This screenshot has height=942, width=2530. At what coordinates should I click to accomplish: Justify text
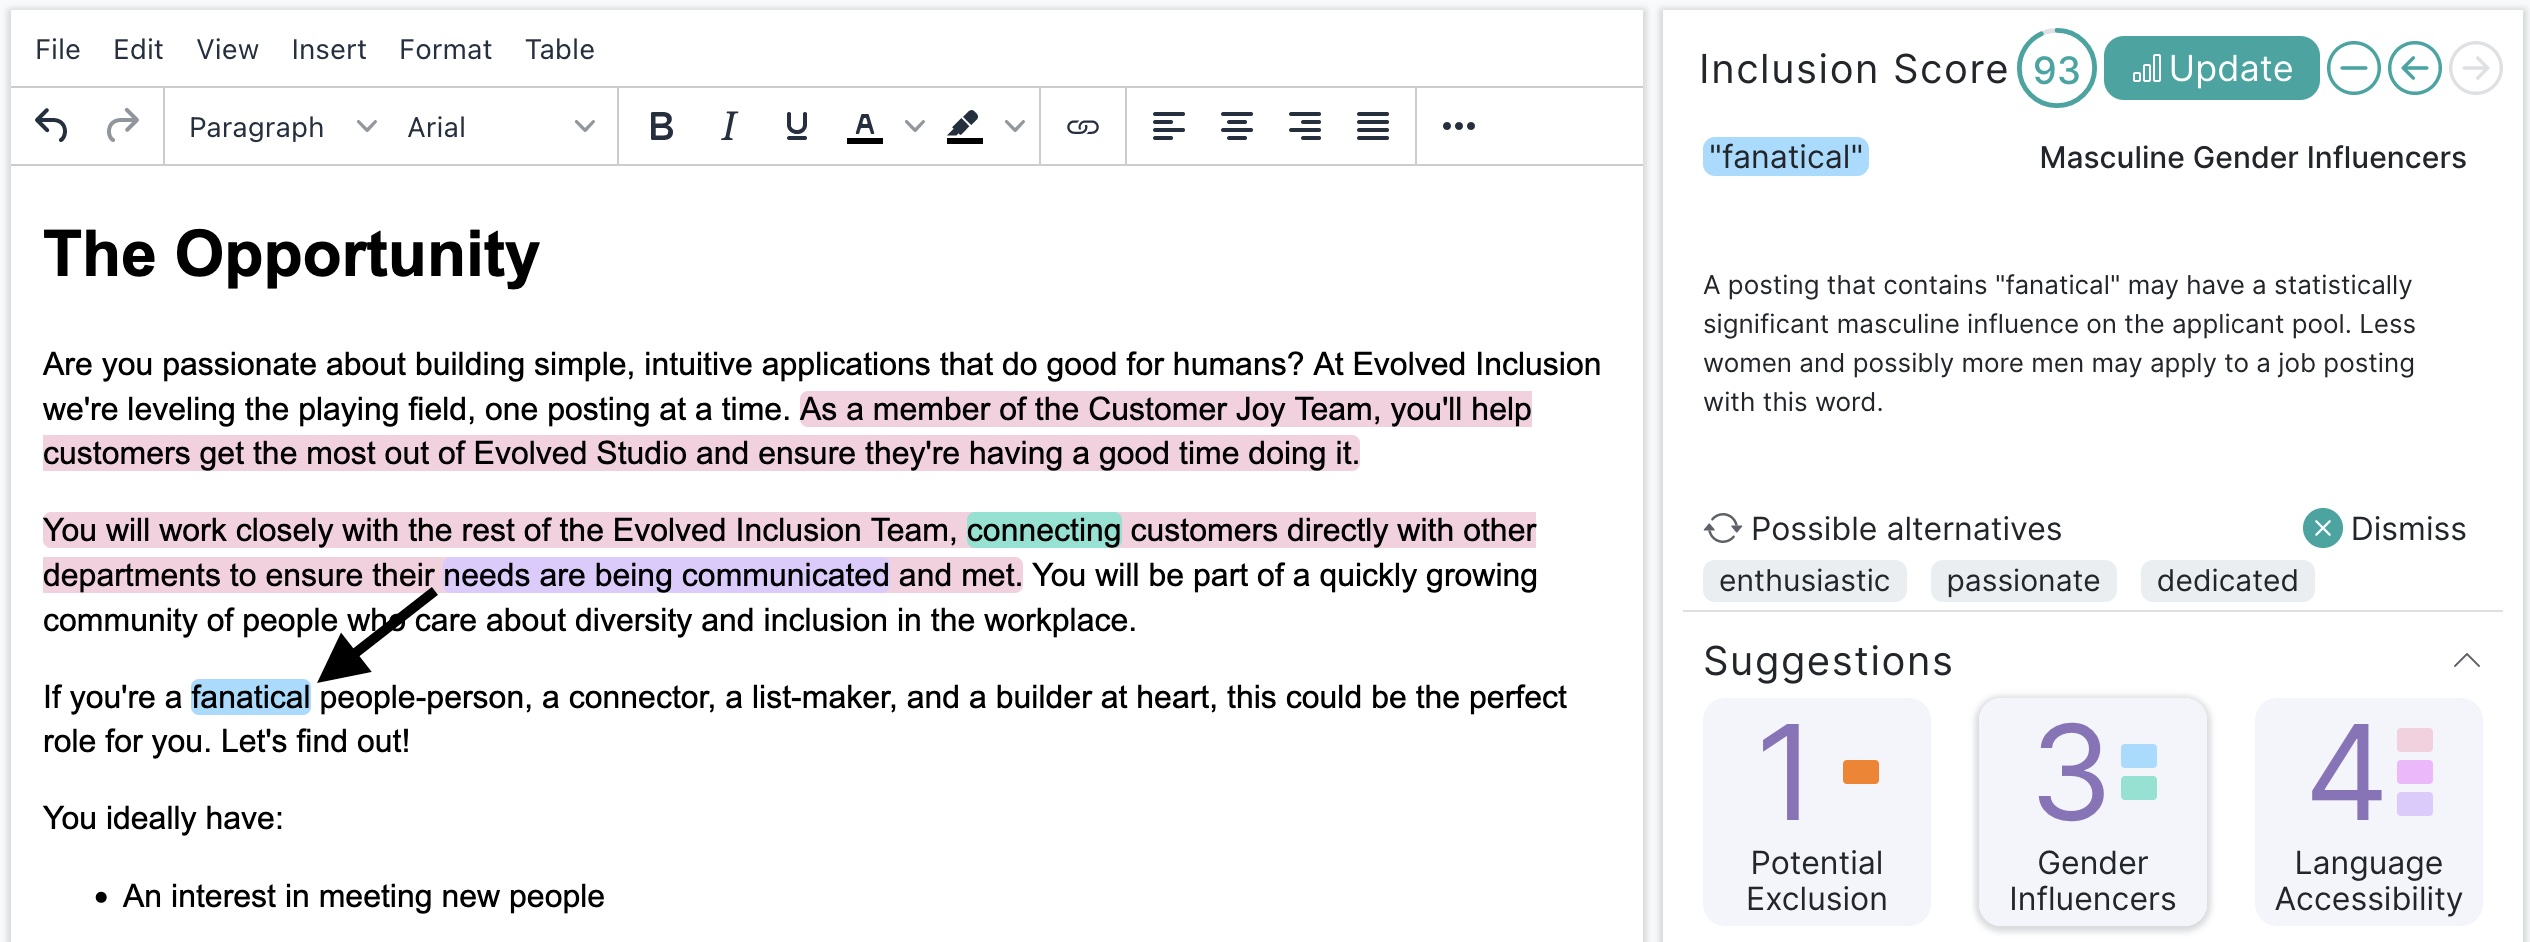pos(1373,126)
